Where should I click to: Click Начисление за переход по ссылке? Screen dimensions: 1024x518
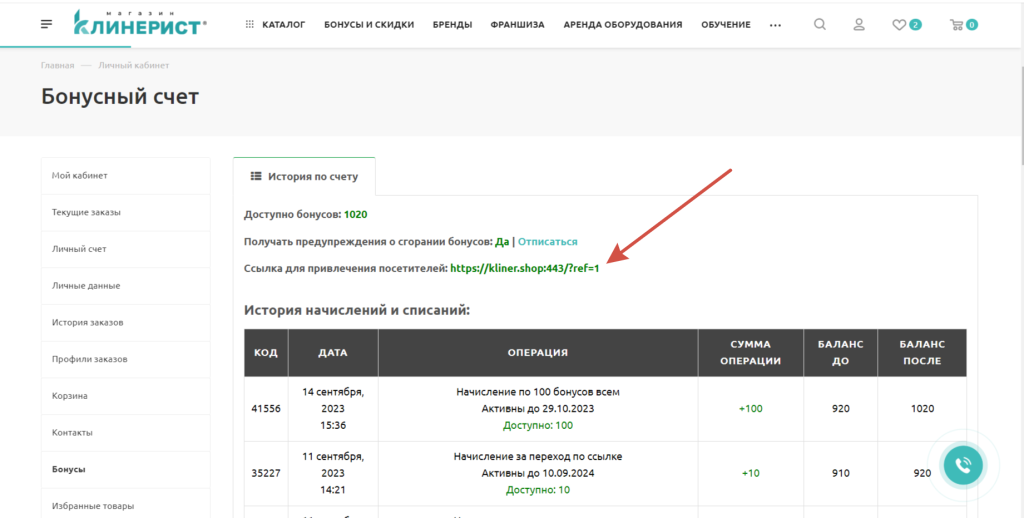pos(538,457)
